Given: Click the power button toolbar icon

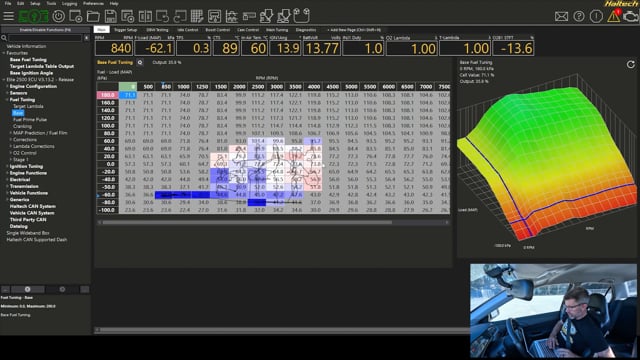Looking at the screenshot, I should click(59, 16).
